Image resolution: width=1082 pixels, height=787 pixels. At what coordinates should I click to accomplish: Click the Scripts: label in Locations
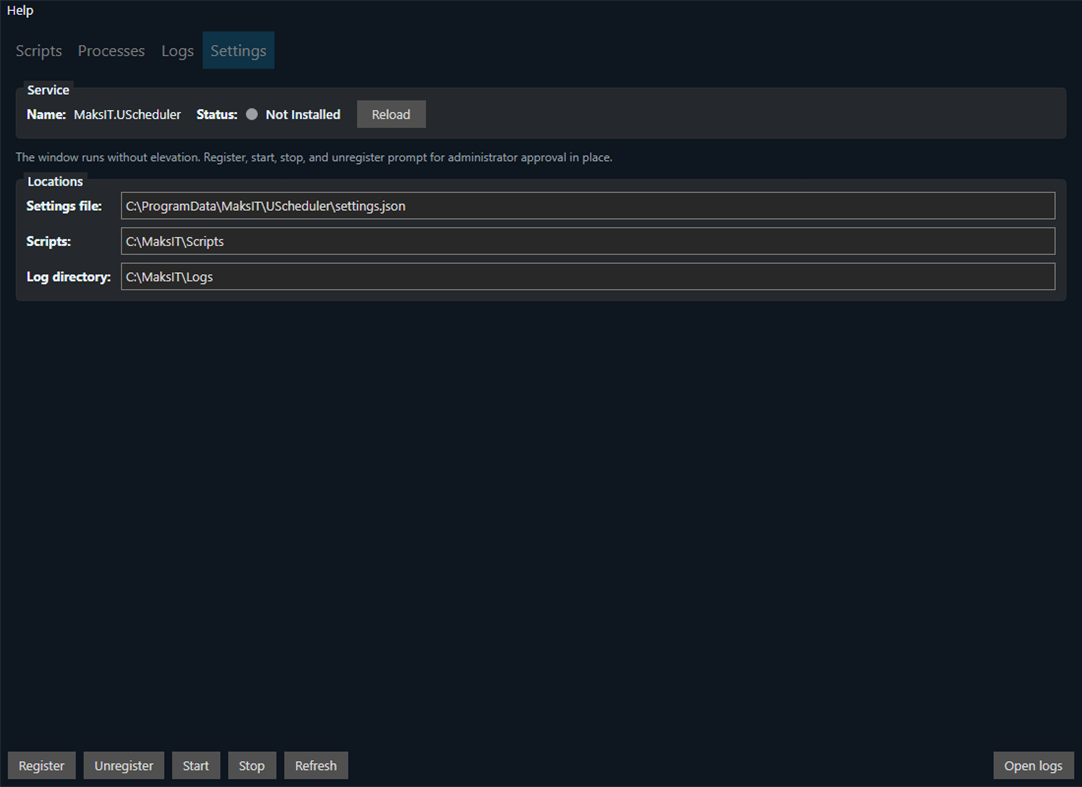(x=48, y=241)
